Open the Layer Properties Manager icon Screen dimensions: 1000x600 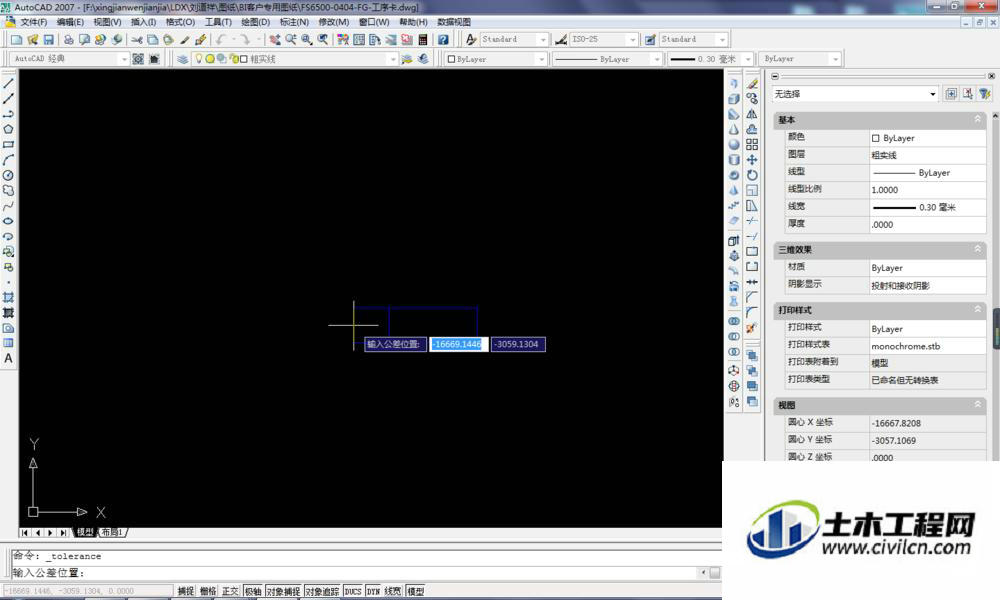pos(183,59)
